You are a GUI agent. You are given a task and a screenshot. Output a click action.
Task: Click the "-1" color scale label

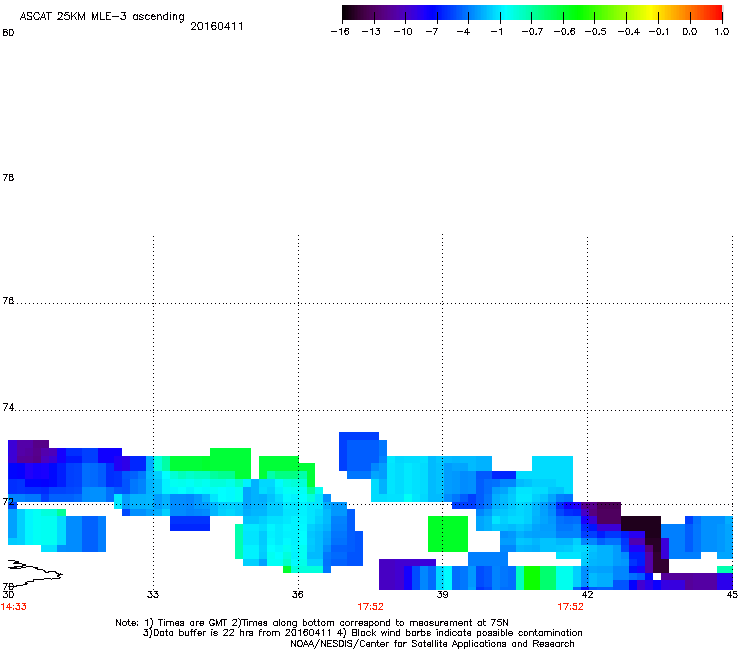(496, 32)
